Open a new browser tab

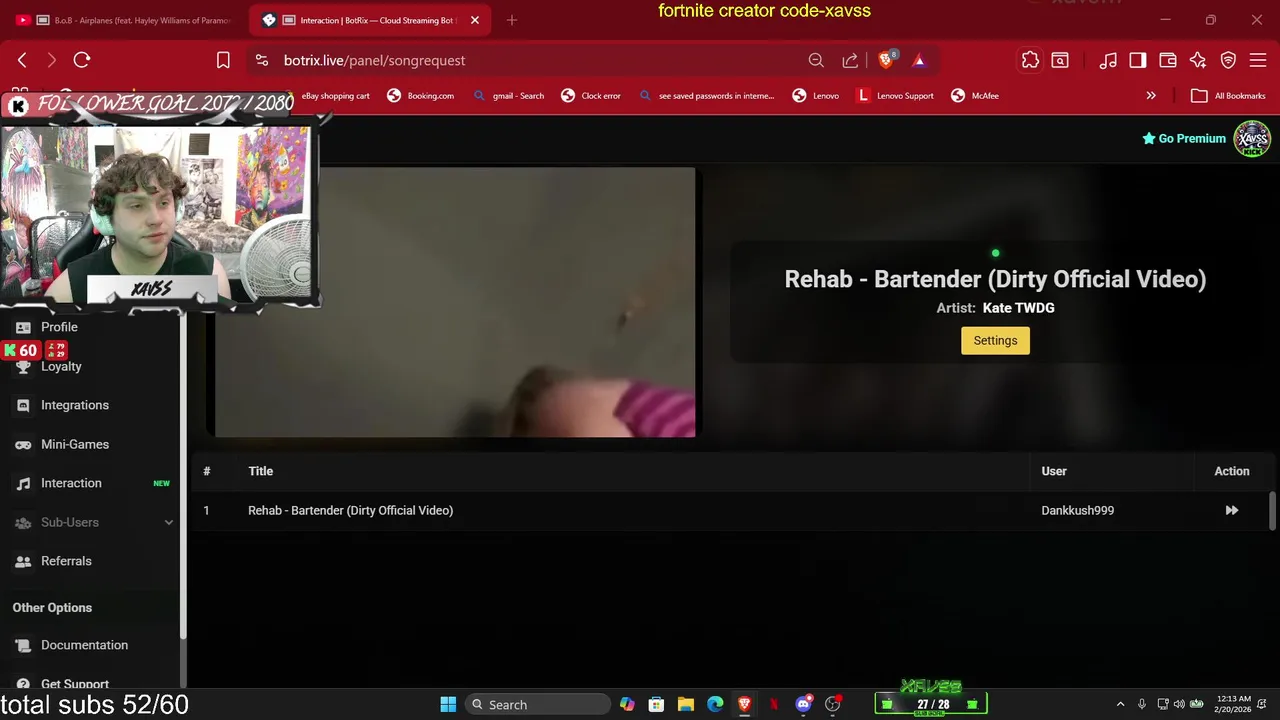(512, 20)
